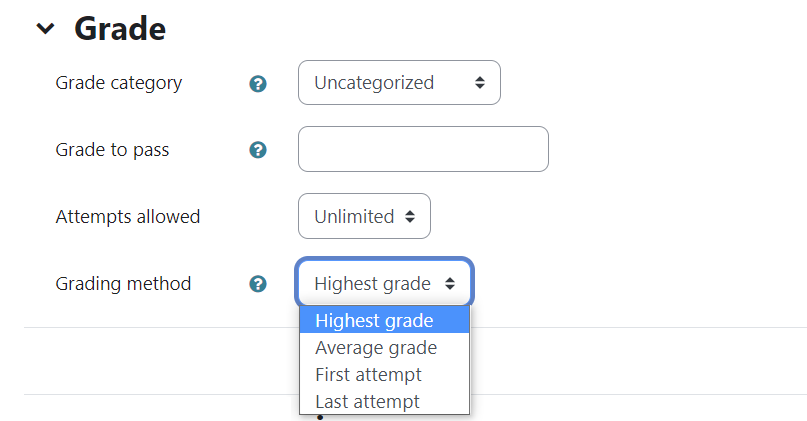Open the Unlimited attempts allowed dropdown
The image size is (807, 421).
pyautogui.click(x=364, y=216)
